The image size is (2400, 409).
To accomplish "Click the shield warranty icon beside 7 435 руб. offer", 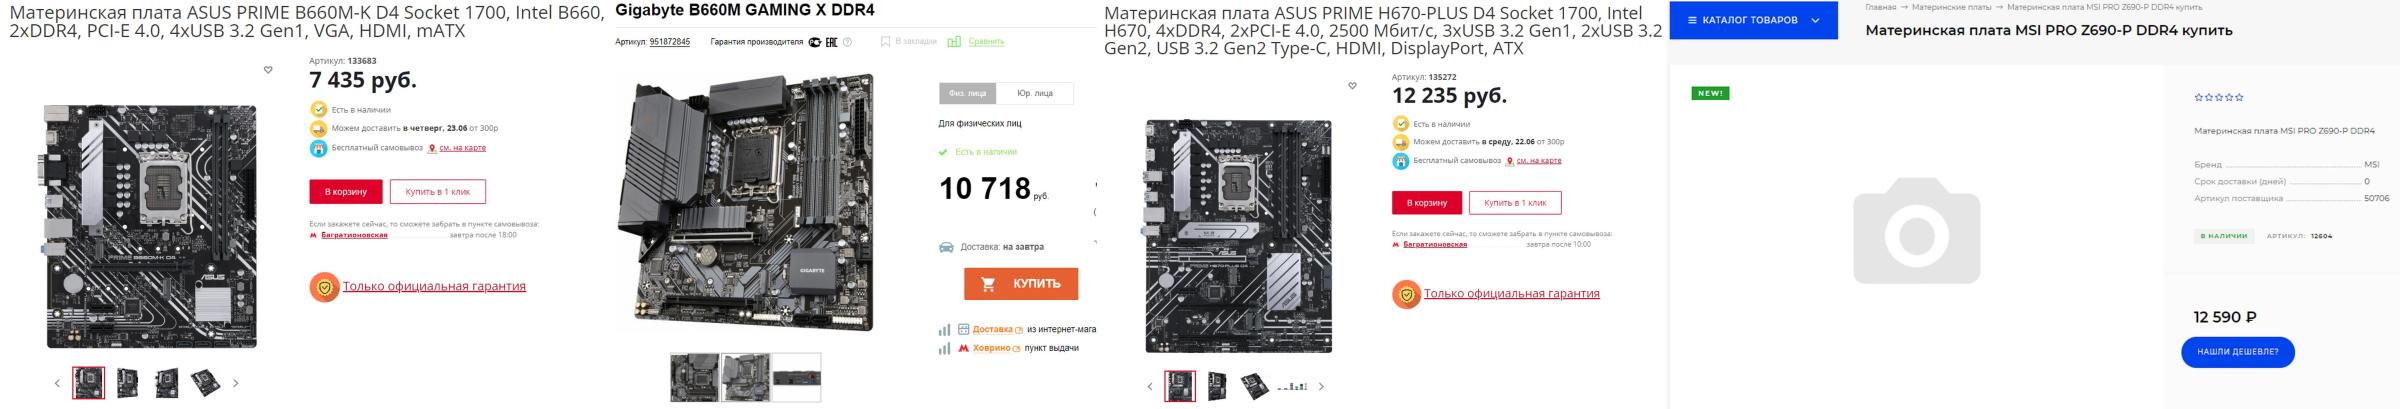I will [324, 287].
